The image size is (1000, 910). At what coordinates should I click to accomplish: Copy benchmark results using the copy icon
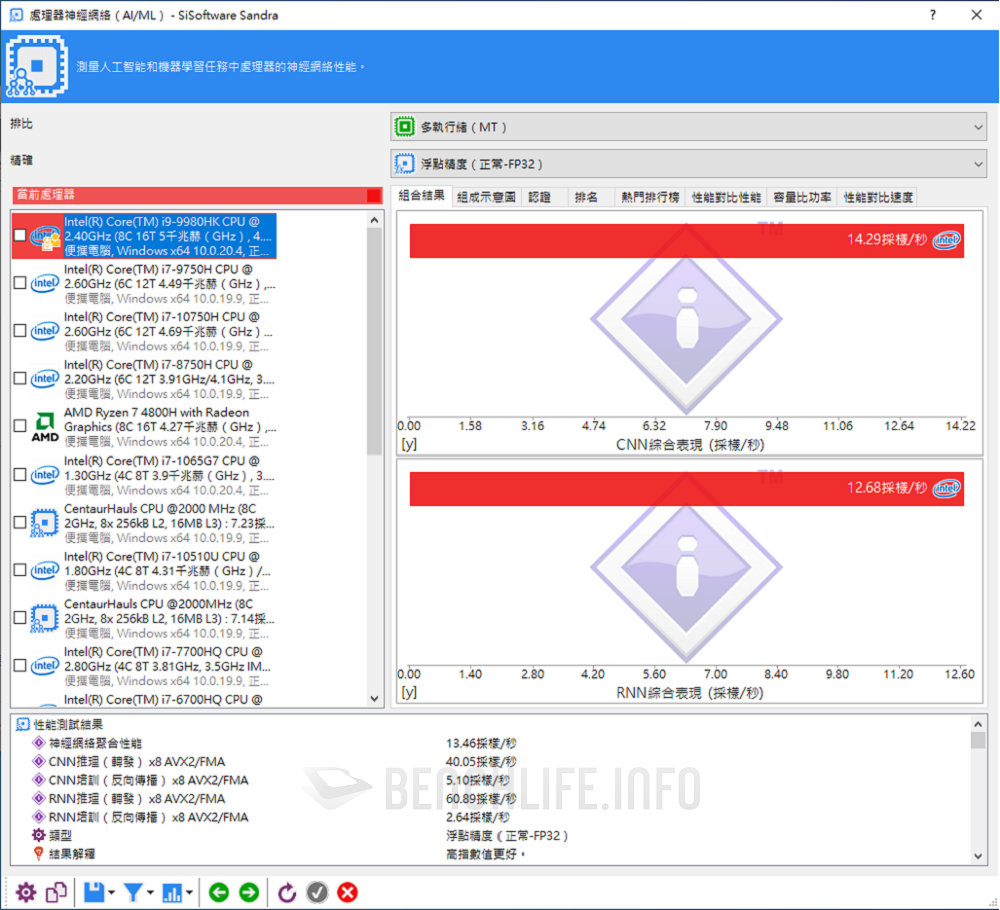point(56,892)
